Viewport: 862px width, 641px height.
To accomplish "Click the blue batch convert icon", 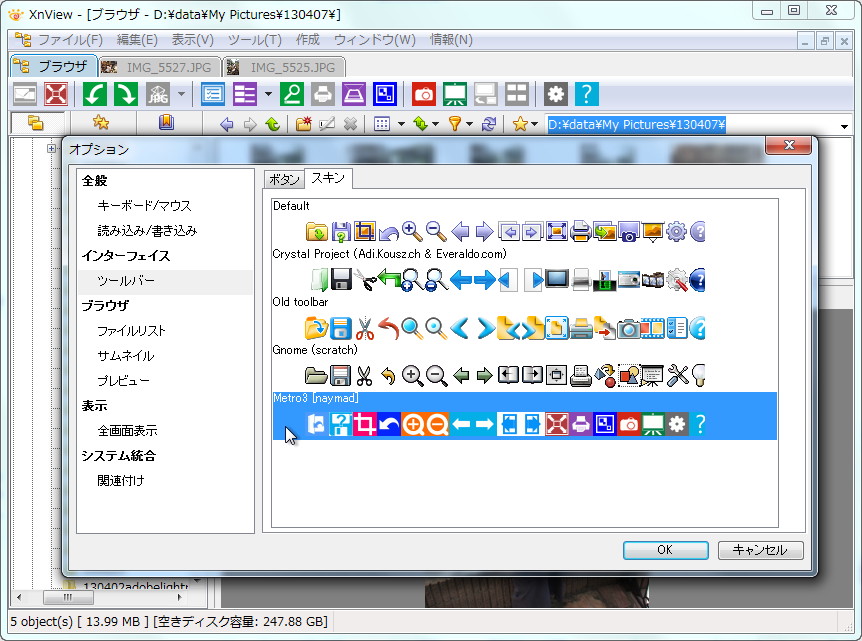I will 385,95.
